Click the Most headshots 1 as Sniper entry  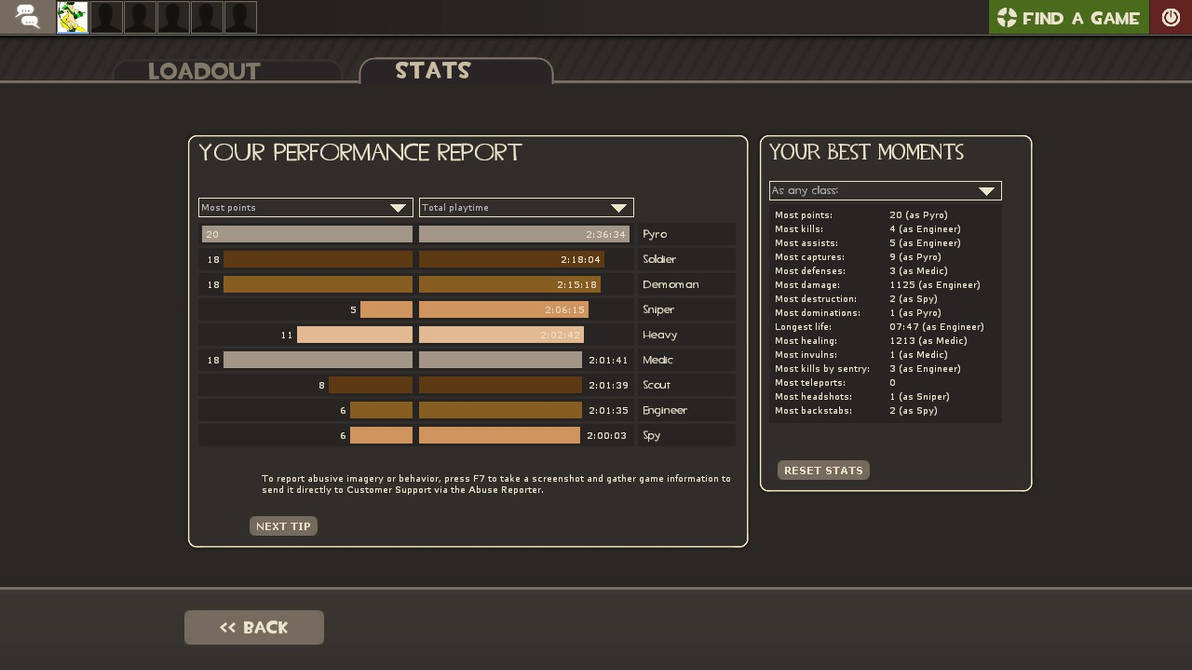[862, 397]
